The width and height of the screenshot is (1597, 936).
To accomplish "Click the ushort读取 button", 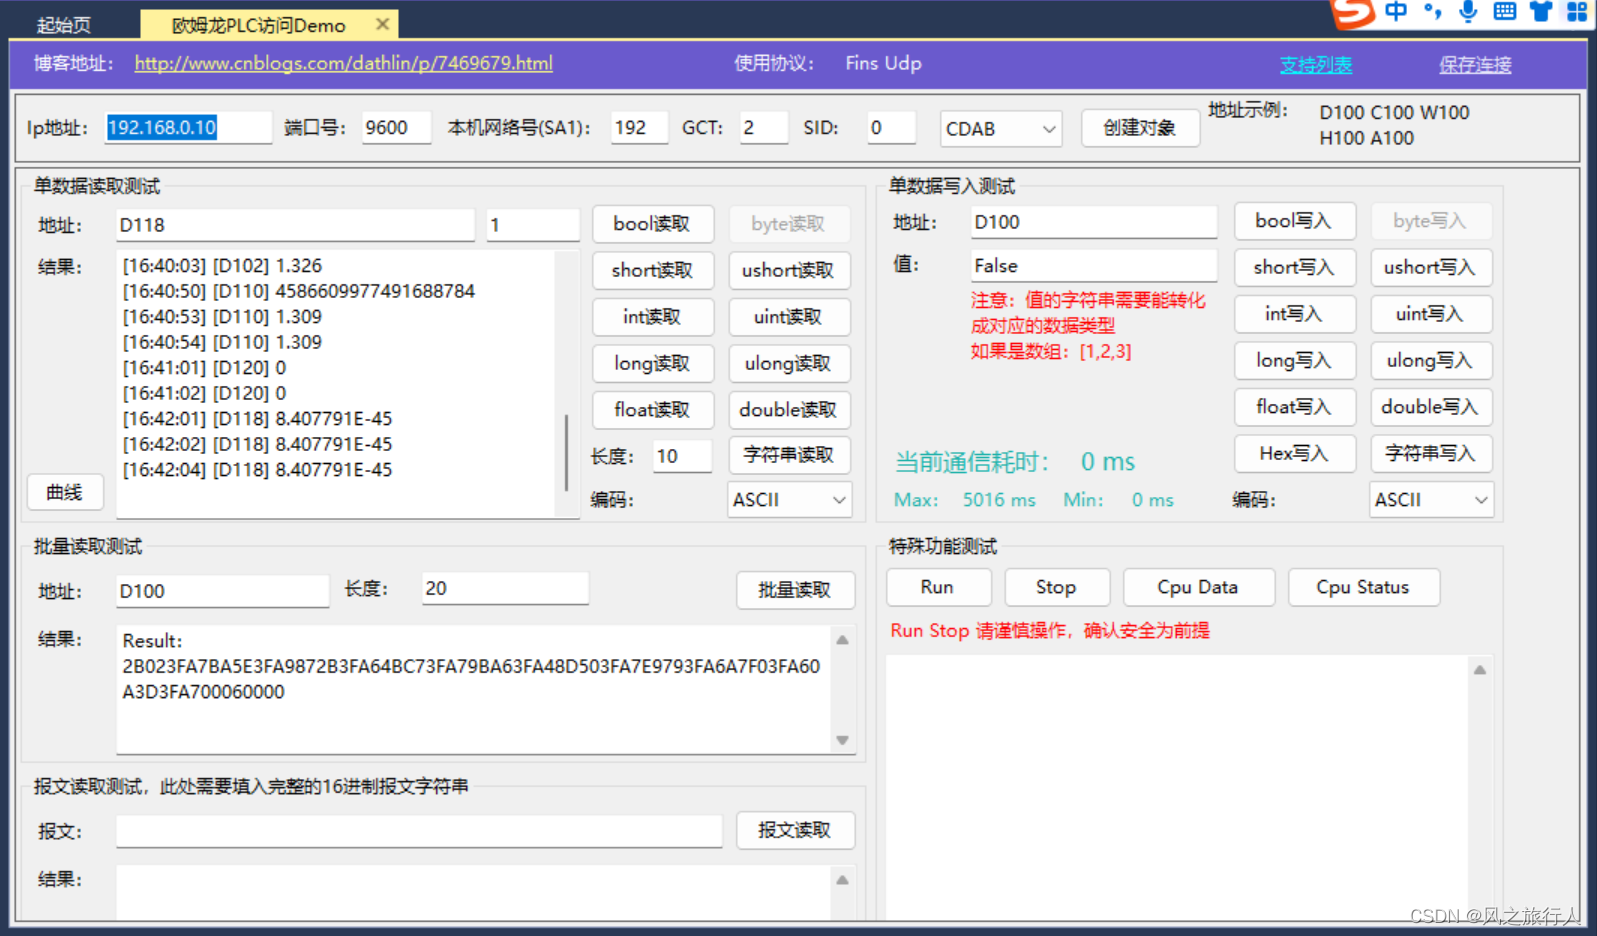I will tap(788, 270).
